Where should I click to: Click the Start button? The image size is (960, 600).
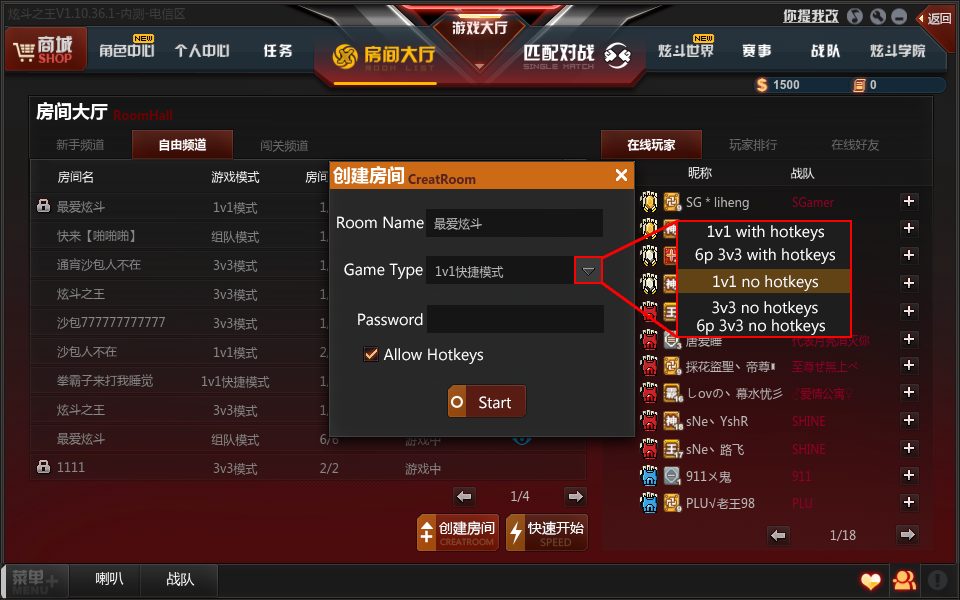pyautogui.click(x=487, y=402)
